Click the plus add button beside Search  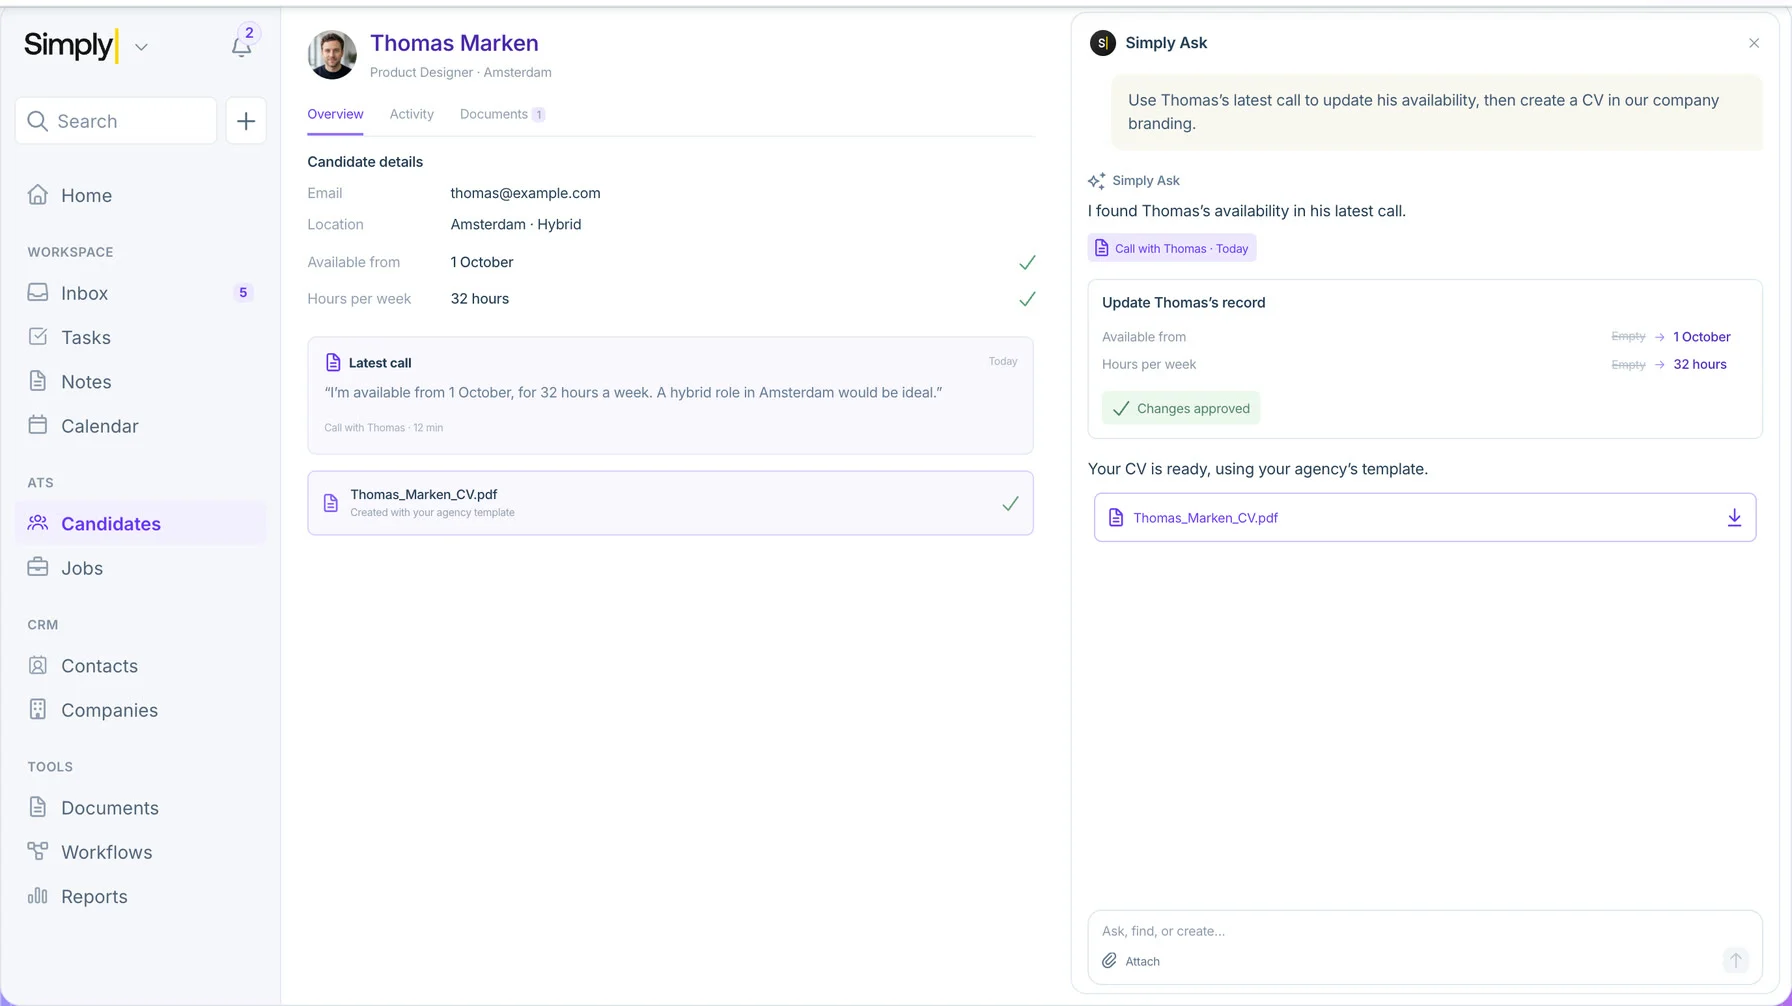click(x=246, y=121)
